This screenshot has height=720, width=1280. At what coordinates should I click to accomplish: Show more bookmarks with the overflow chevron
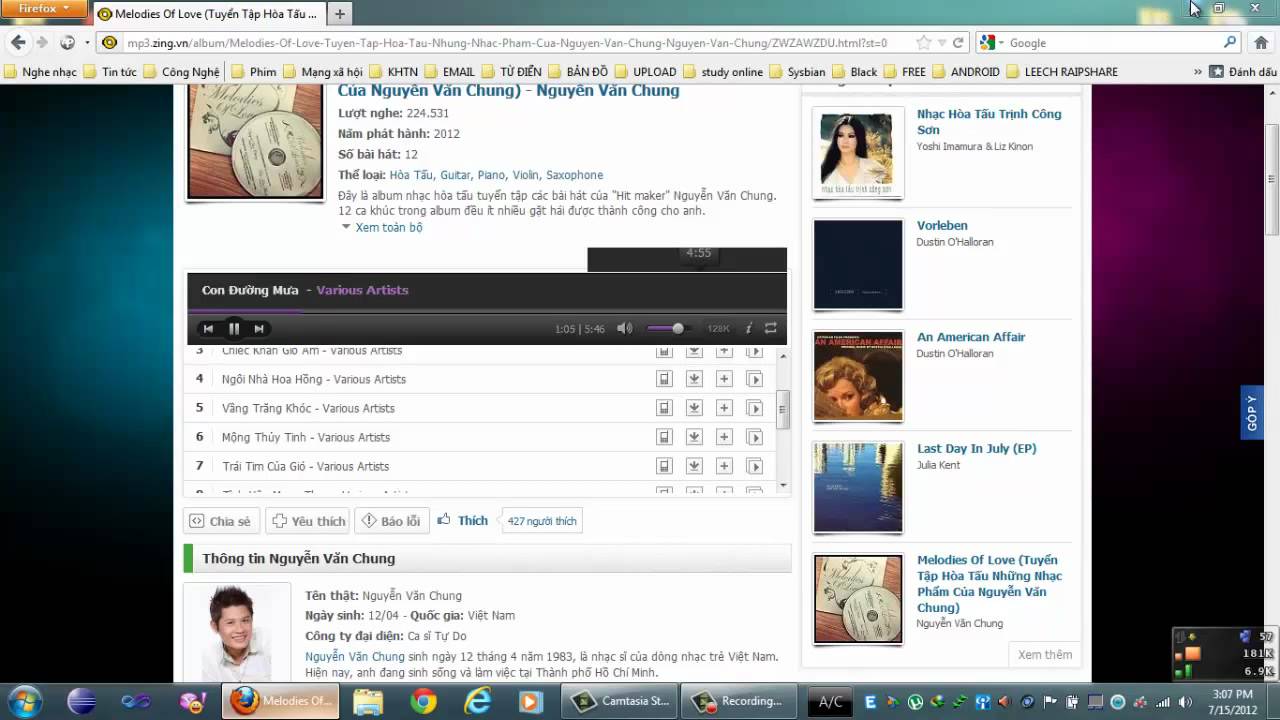pyautogui.click(x=1198, y=72)
